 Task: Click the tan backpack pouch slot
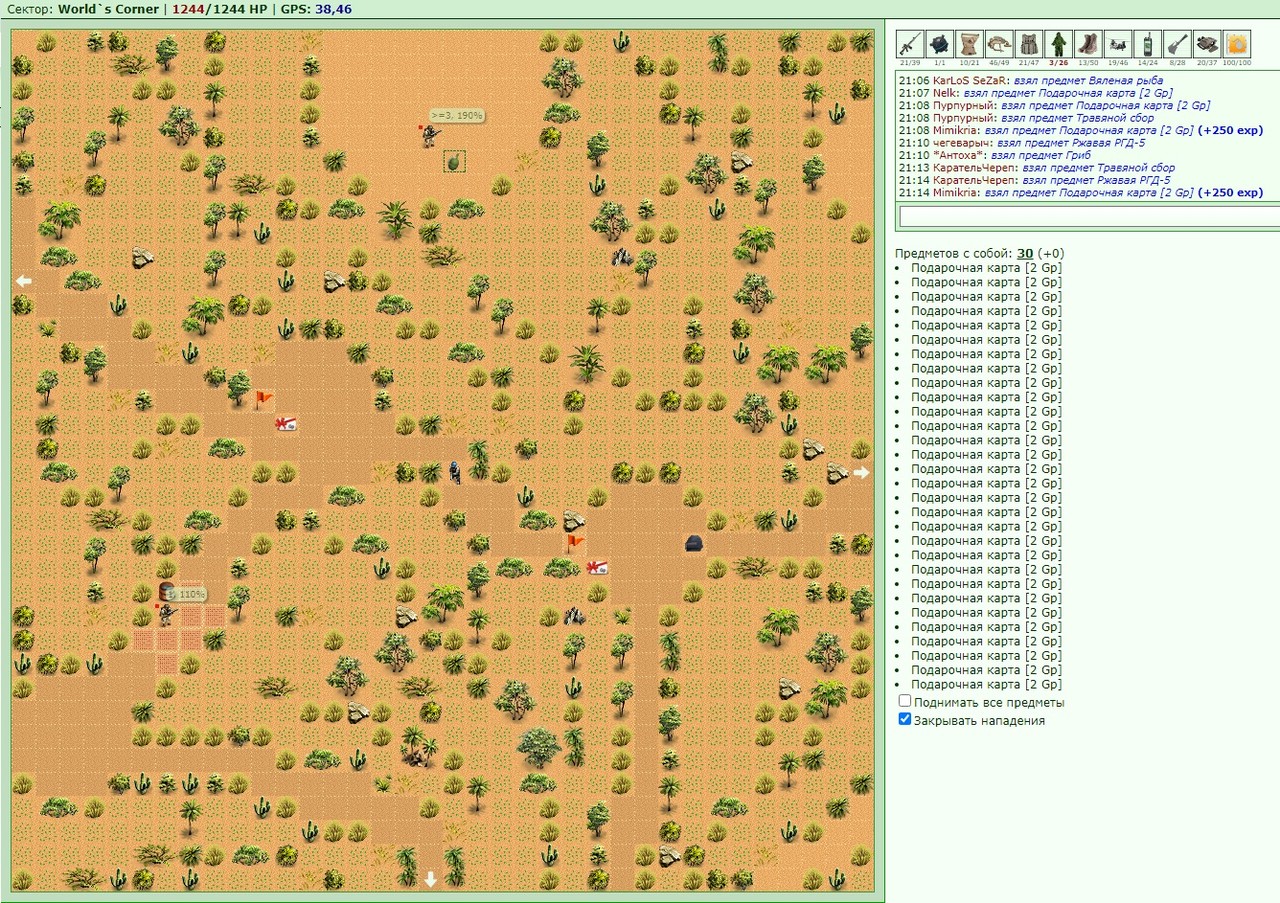point(969,44)
